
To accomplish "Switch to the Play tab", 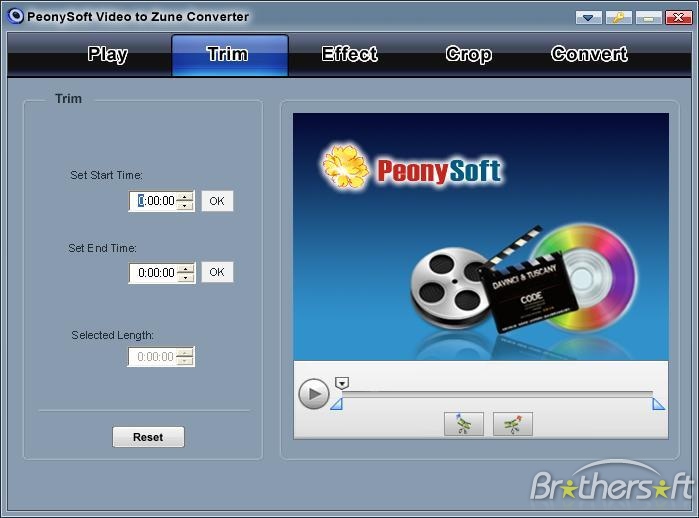I will (107, 54).
